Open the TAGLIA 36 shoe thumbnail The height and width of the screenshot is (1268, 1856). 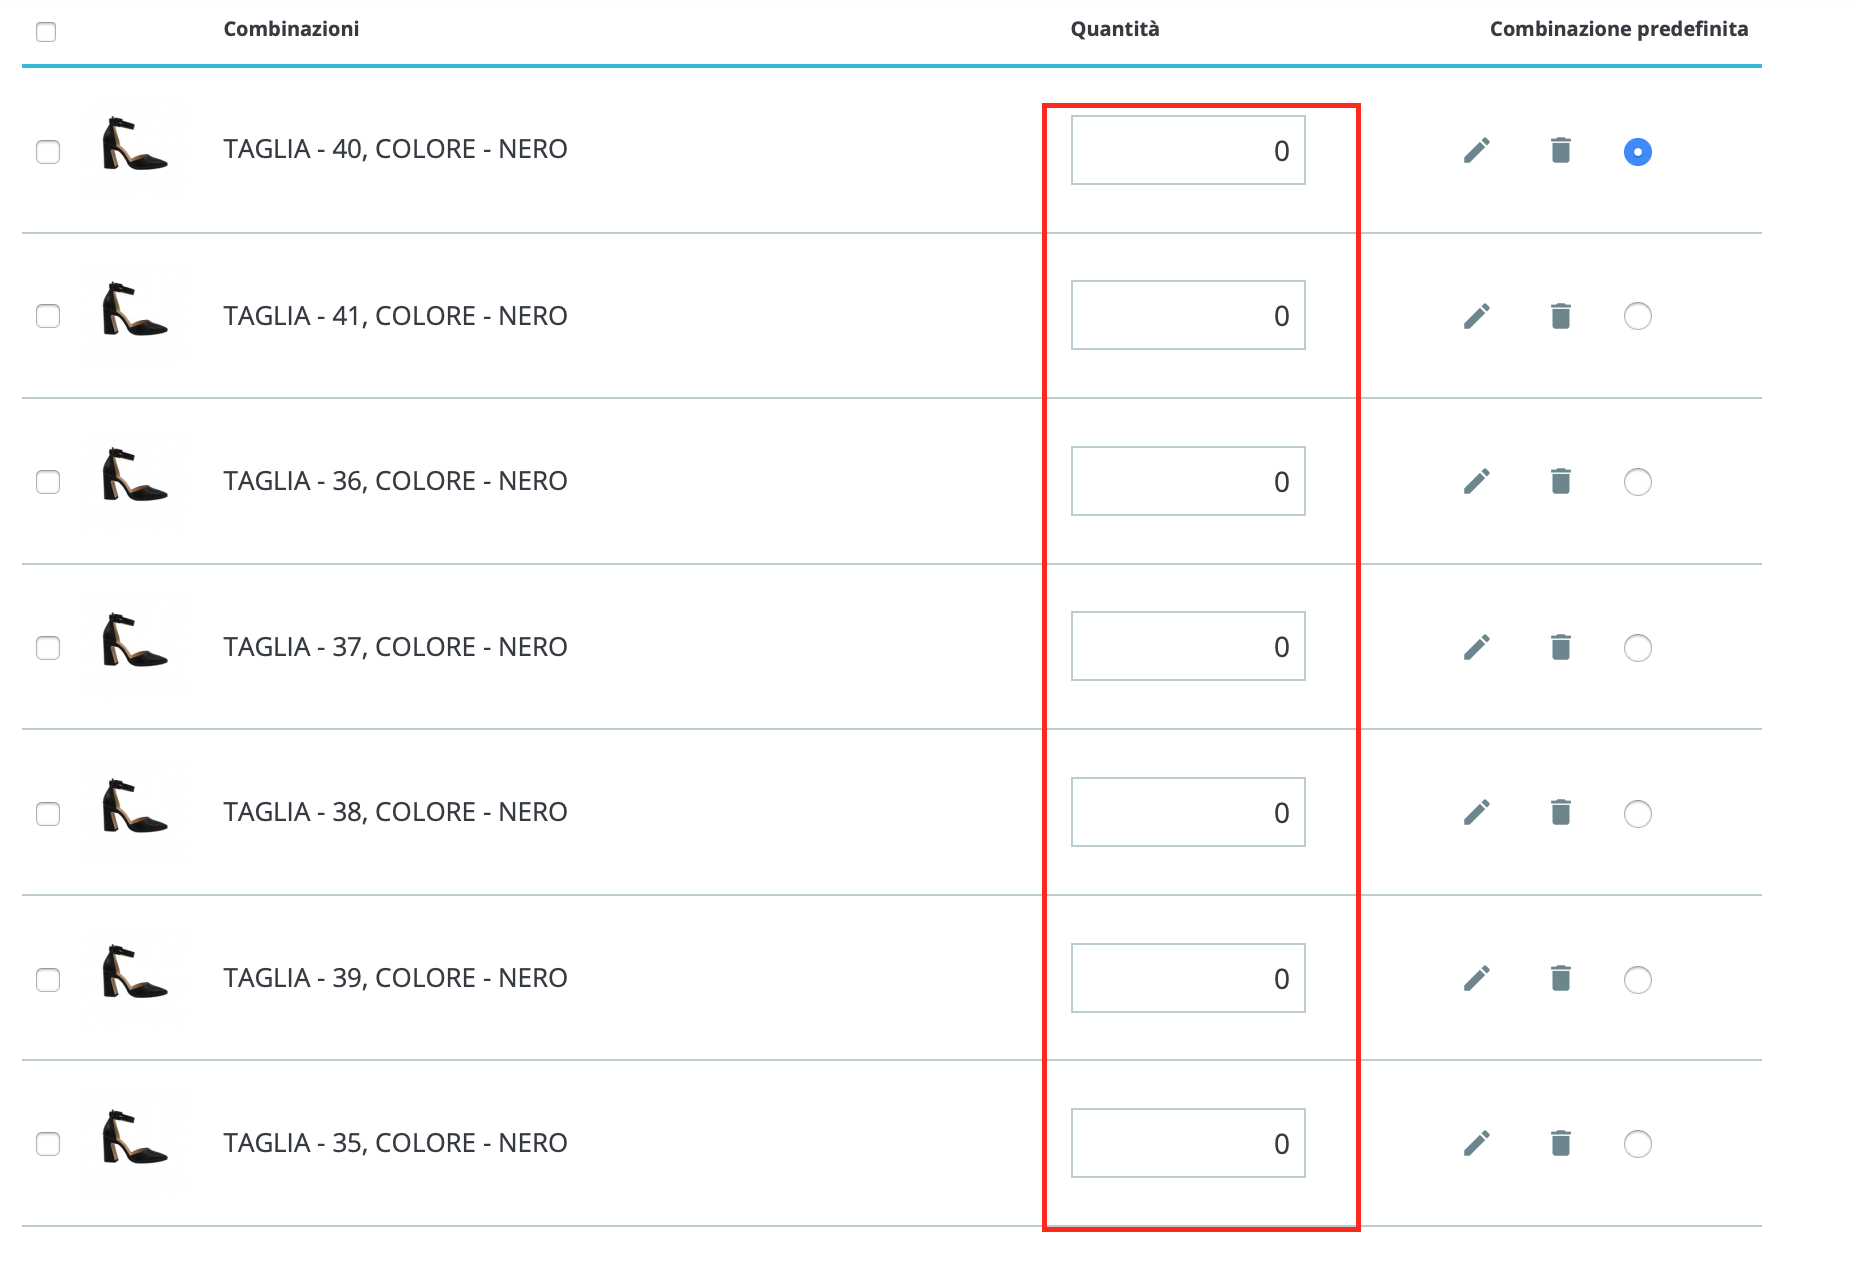135,475
